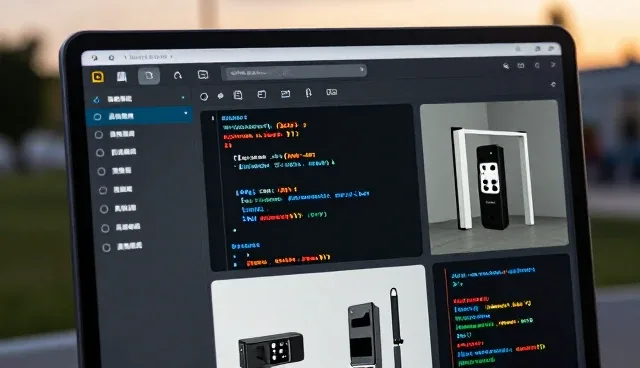Click the magnifier icon at the toolbar's right side
Image resolution: width=640 pixels, height=368 pixels.
506,66
